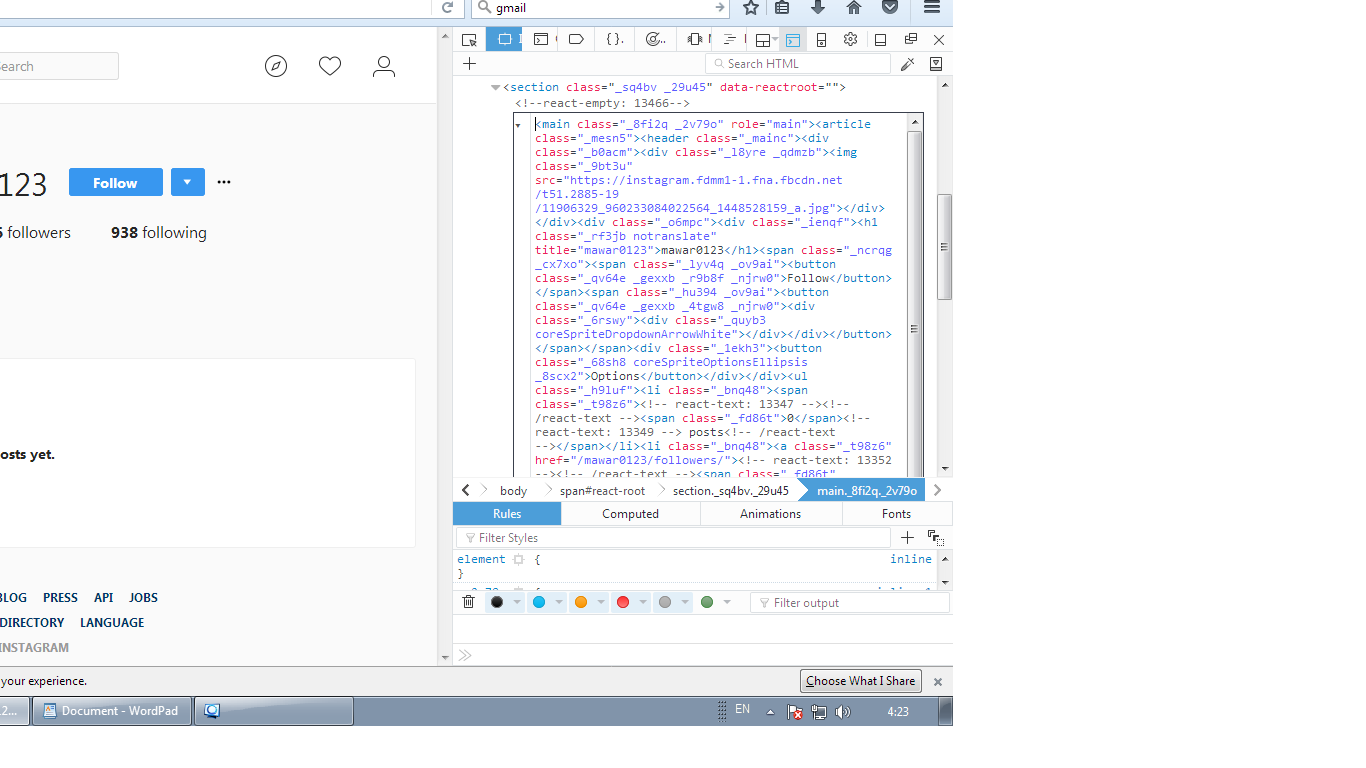The image size is (1366, 768).
Task: Open the Pocket icon in toolbar
Action: click(x=890, y=8)
